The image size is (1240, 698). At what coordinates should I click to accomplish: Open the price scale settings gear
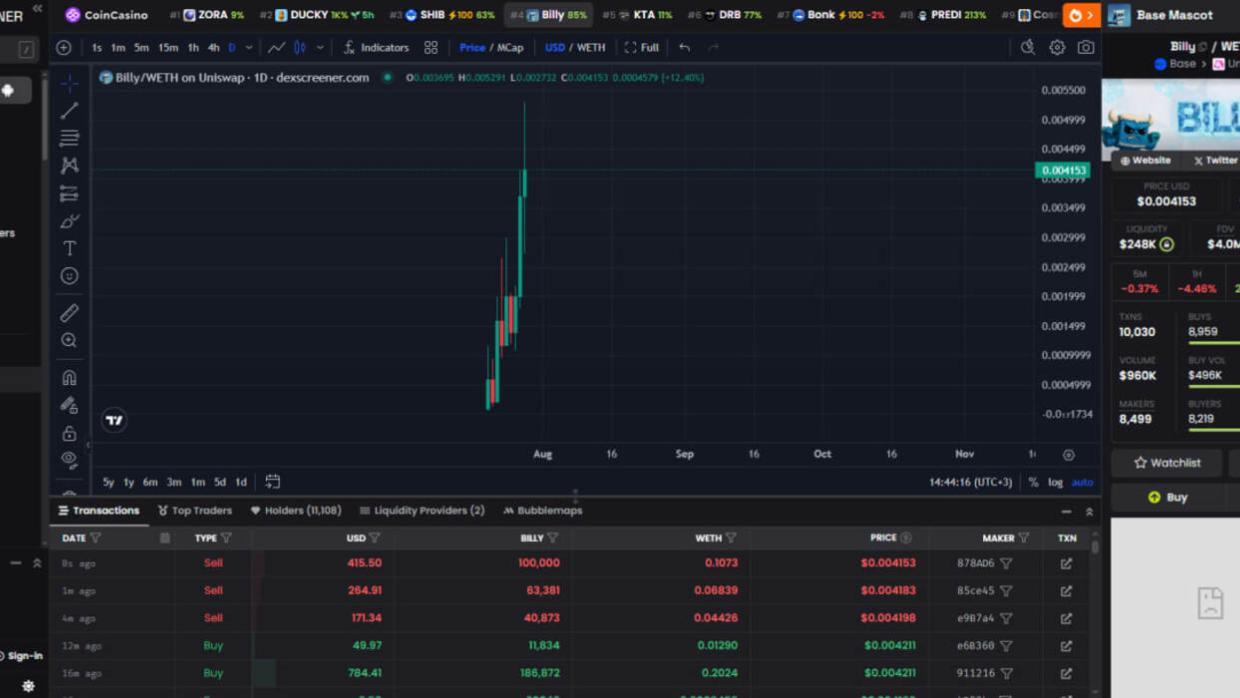[x=1068, y=455]
